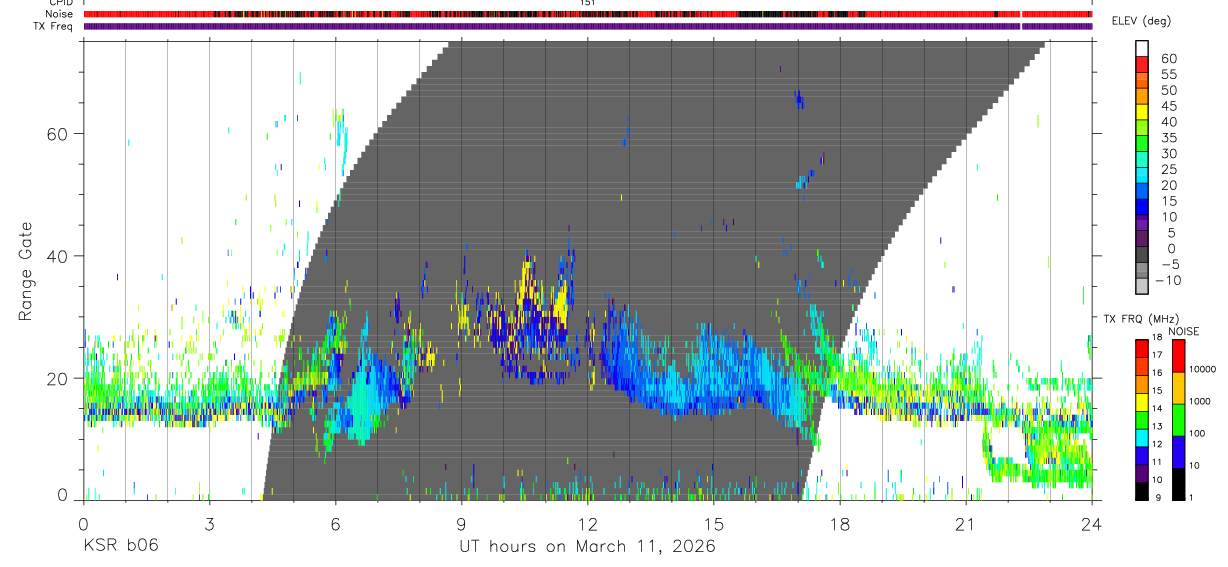Click x-axis tick label '12'
1228x567 pixels.
click(587, 524)
